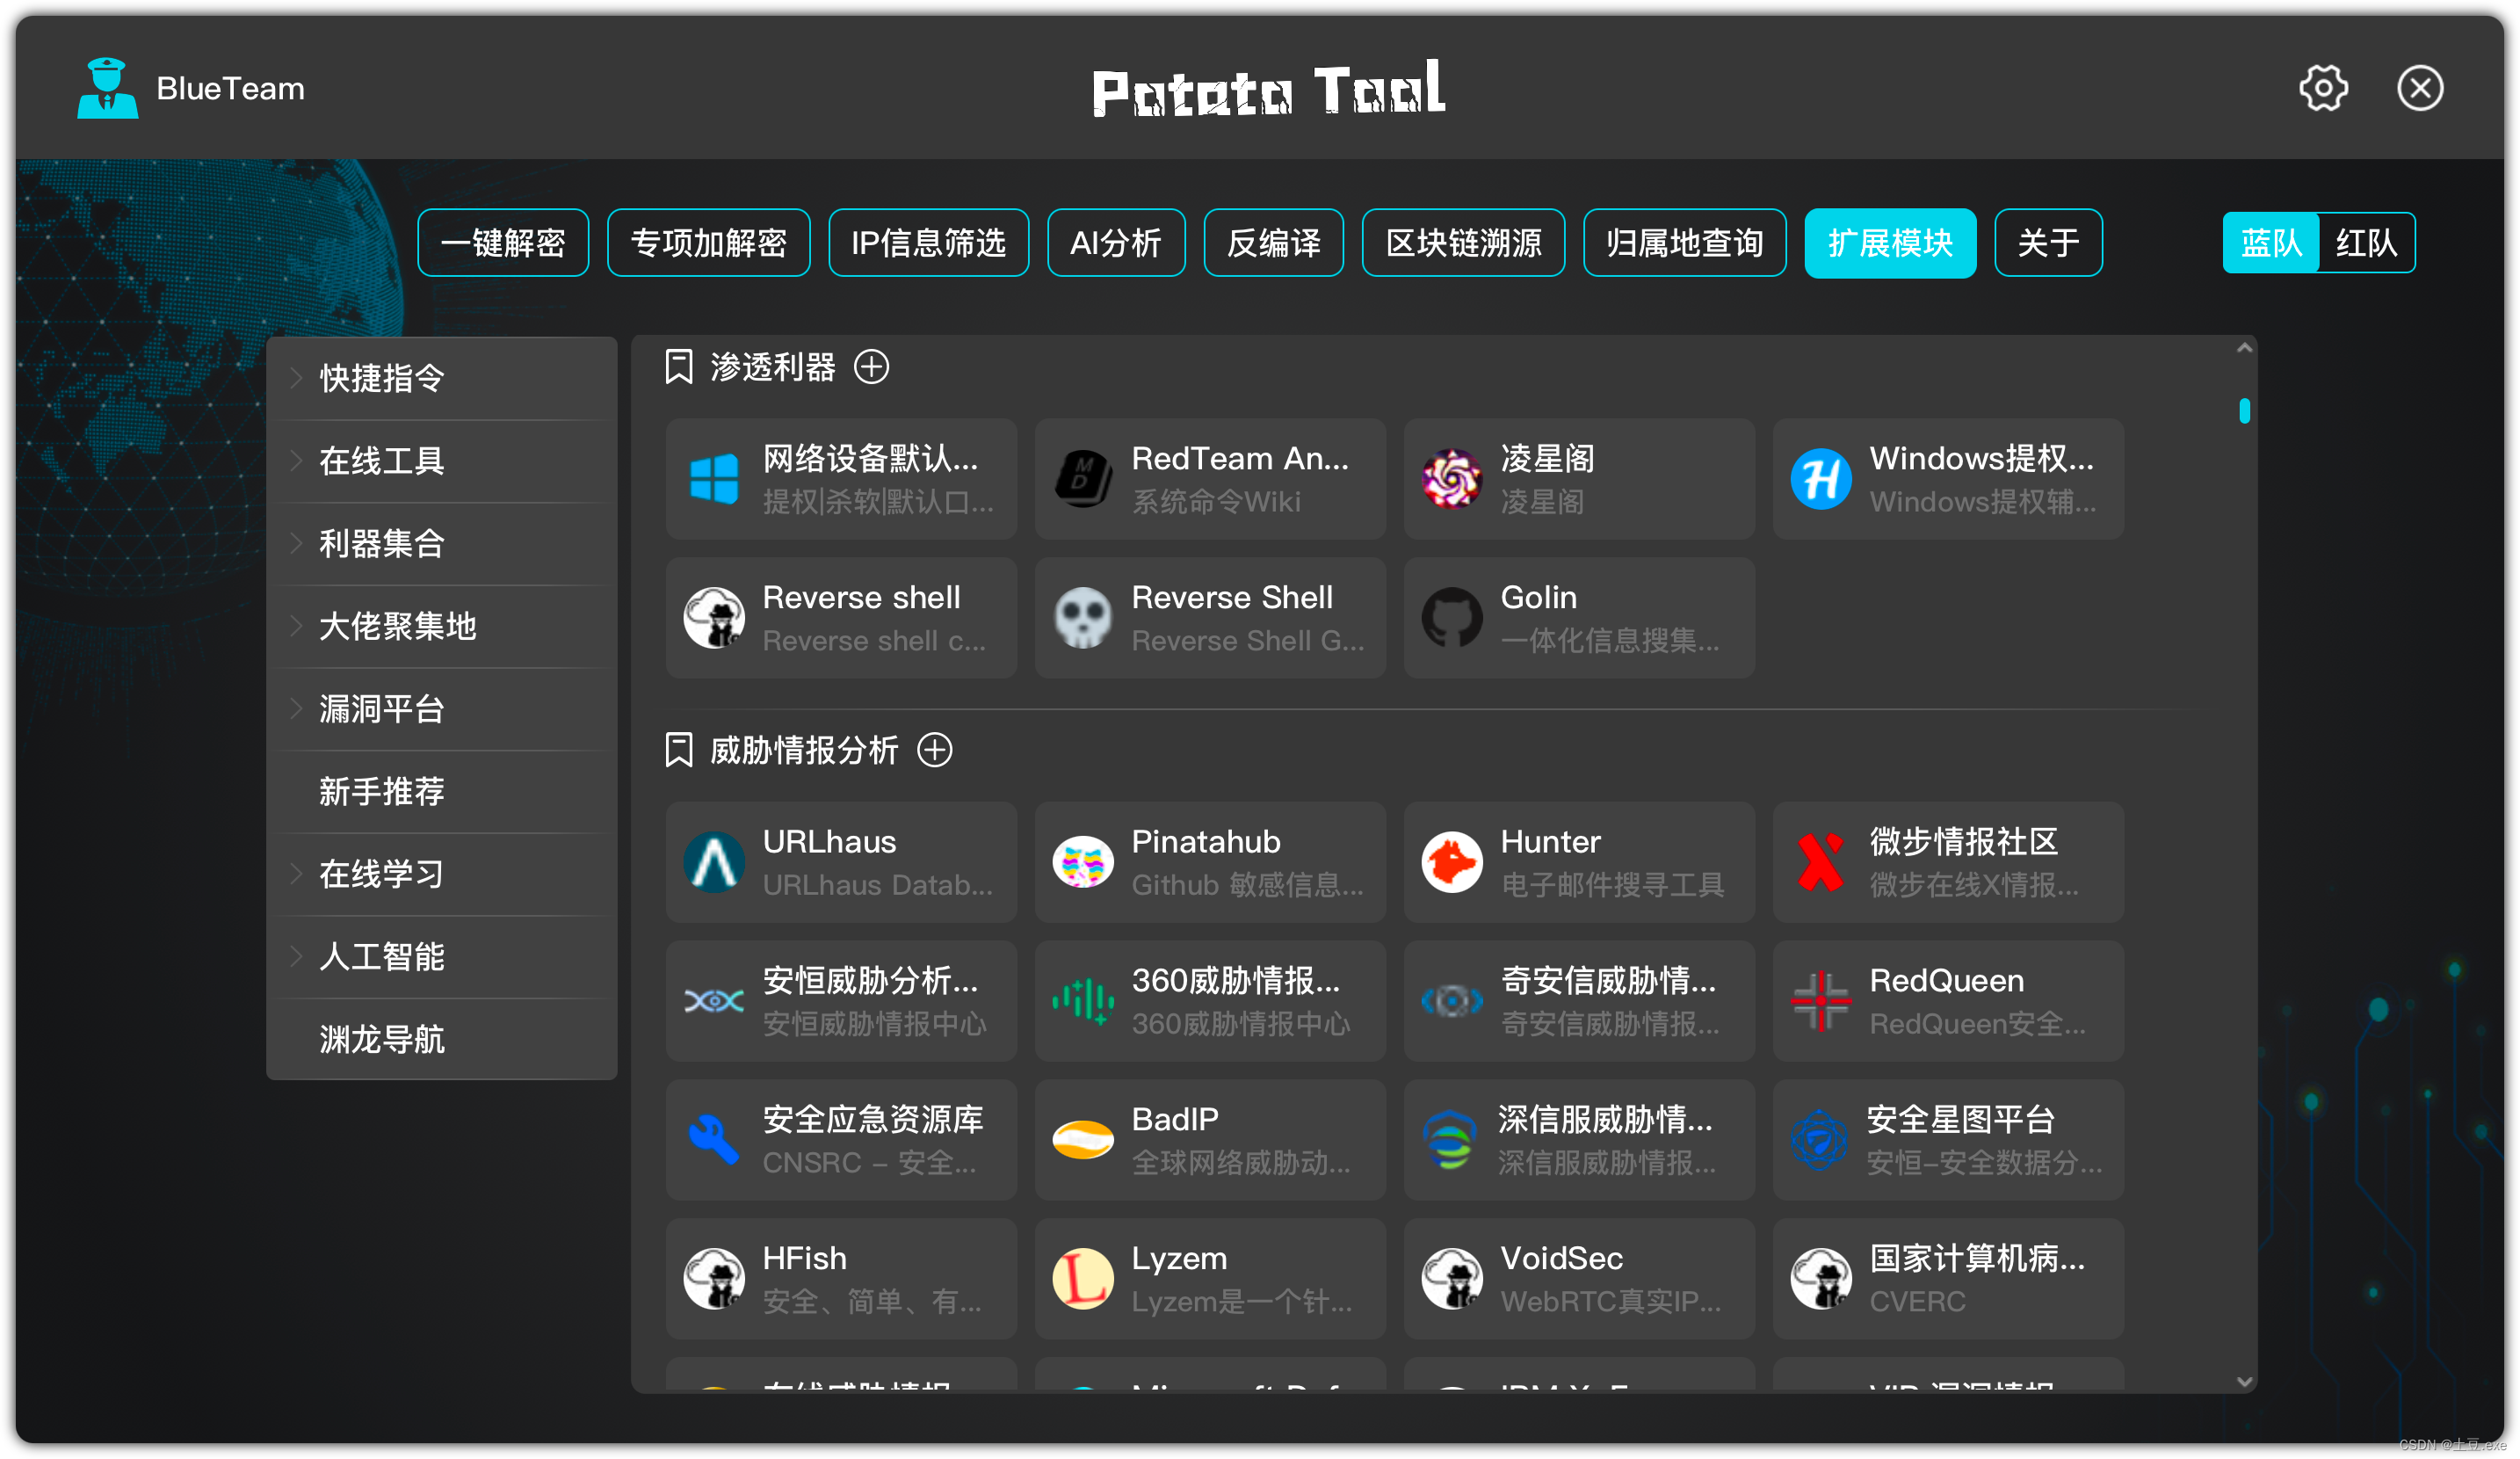Image resolution: width=2520 pixels, height=1459 pixels.
Task: Switch to the 一键解密 tab
Action: pos(502,243)
